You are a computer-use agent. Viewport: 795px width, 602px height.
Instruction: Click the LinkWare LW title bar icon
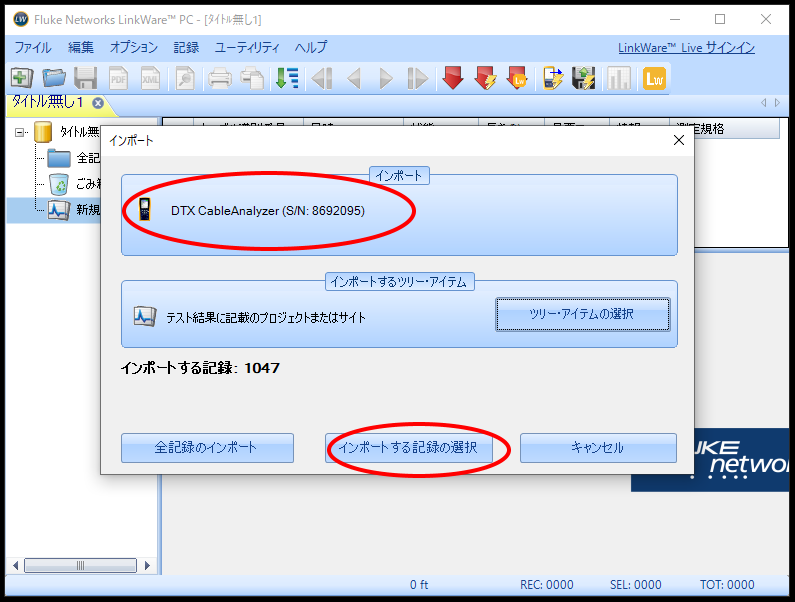coord(21,19)
